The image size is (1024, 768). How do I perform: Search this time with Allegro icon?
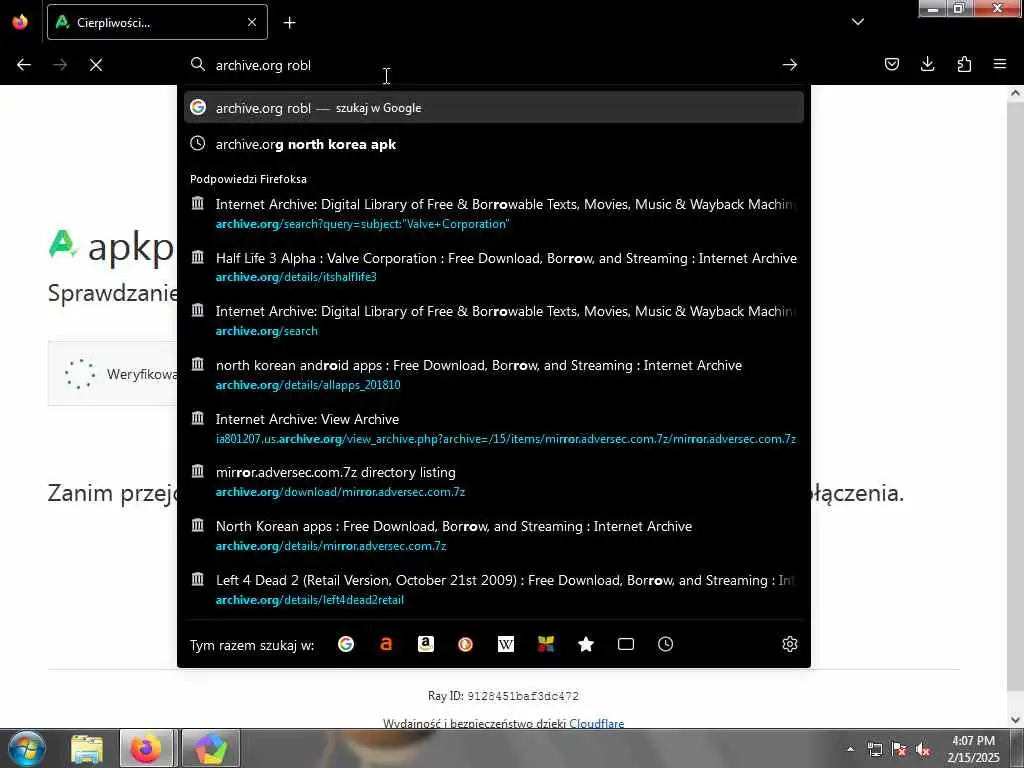point(386,645)
